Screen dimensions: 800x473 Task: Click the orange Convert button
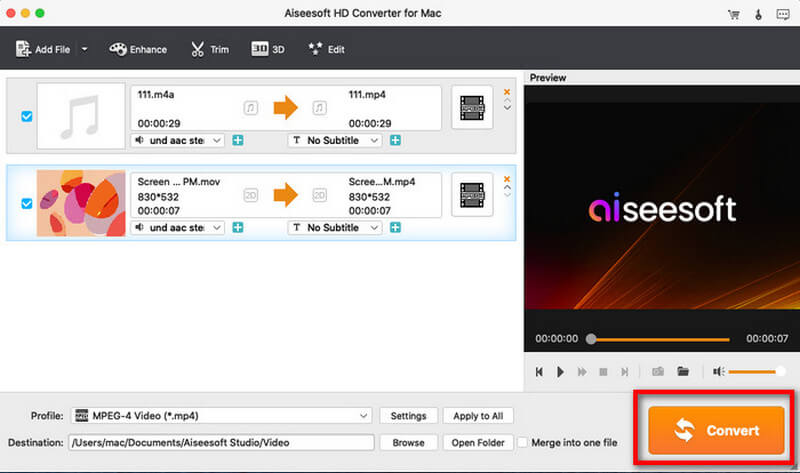714,430
